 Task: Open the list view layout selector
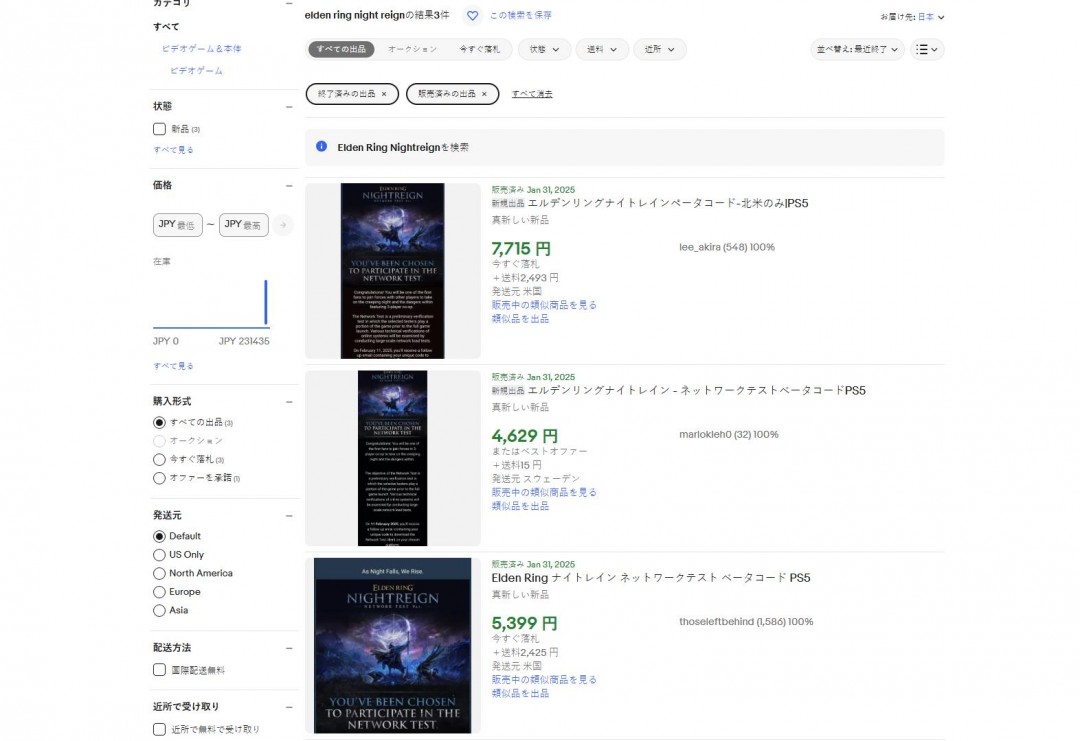point(927,50)
